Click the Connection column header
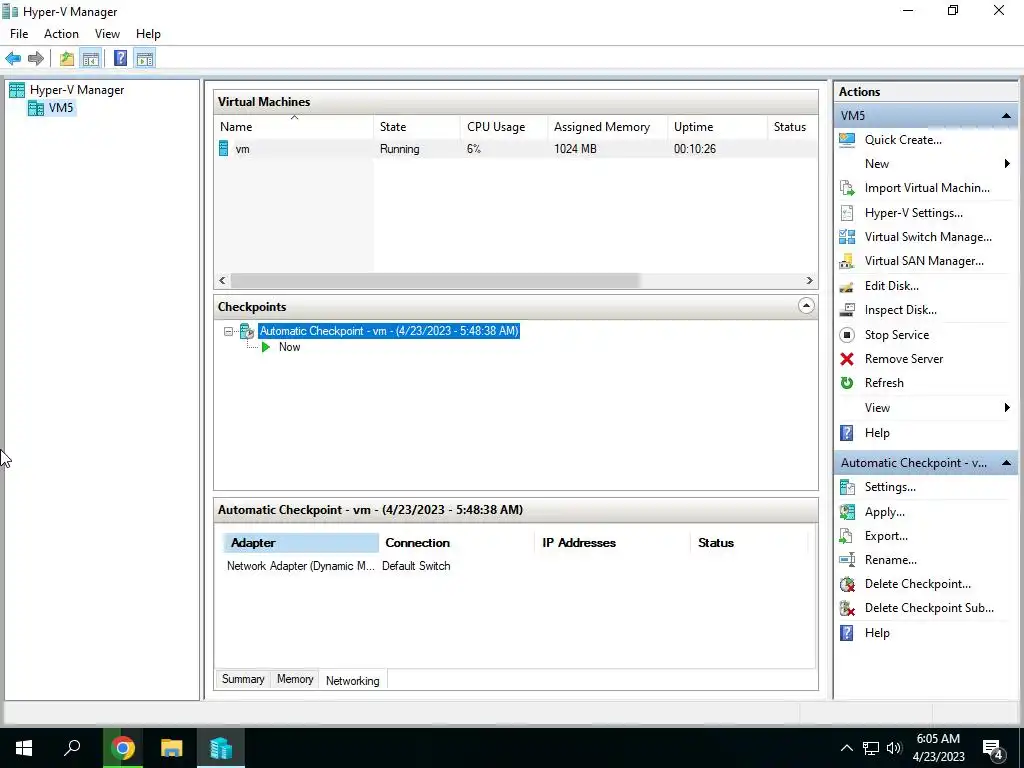The image size is (1024, 768). point(456,543)
